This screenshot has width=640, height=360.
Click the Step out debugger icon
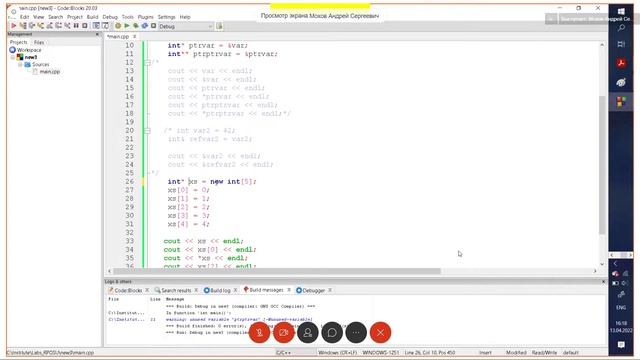49,26
